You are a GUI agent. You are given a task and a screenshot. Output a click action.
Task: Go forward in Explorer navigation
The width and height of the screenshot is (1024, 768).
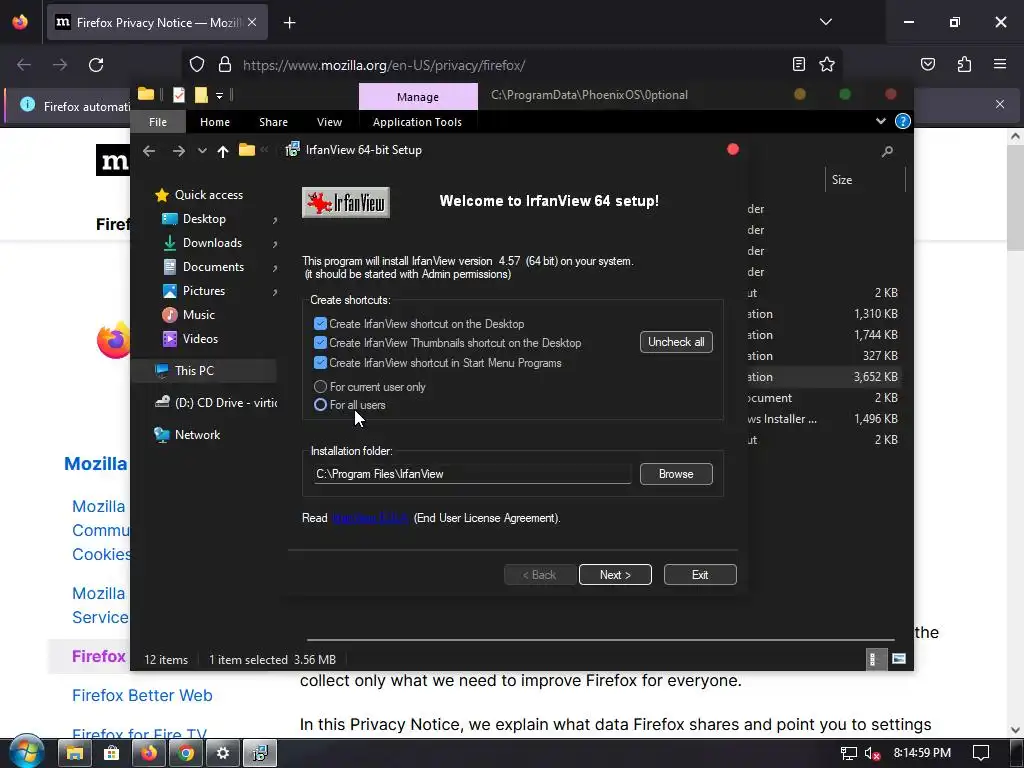pos(178,151)
